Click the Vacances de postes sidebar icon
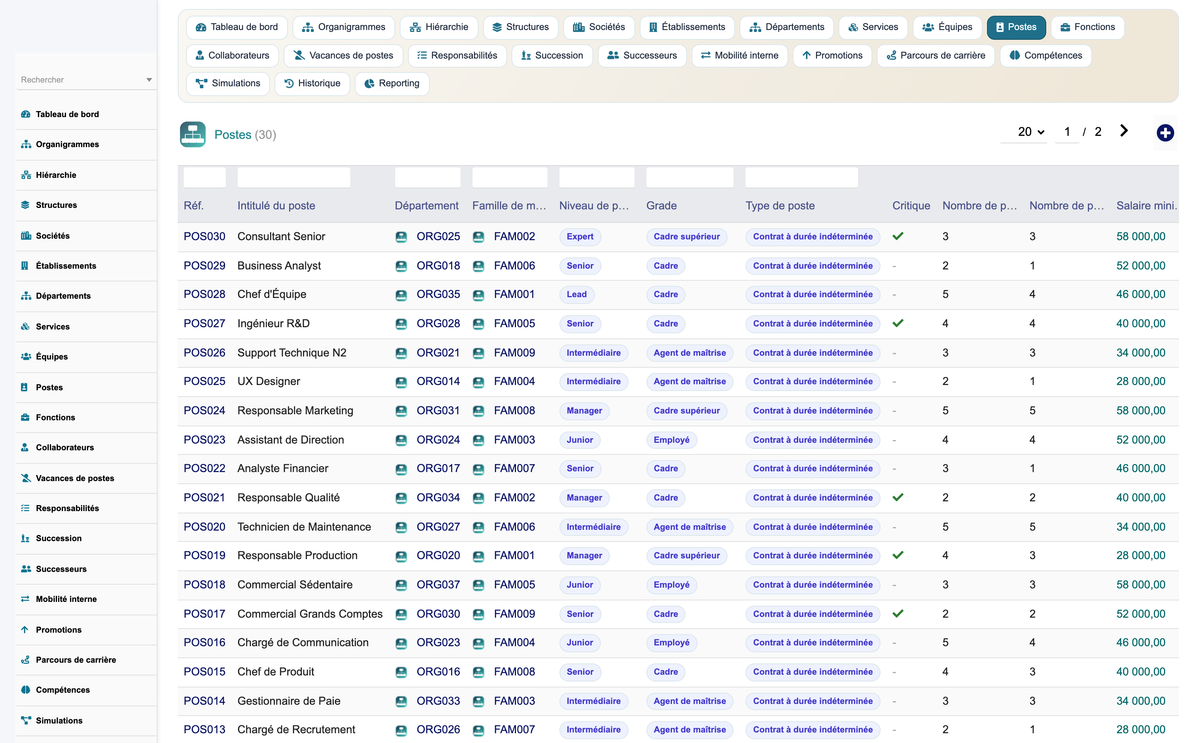This screenshot has width=1200, height=743. (25, 478)
